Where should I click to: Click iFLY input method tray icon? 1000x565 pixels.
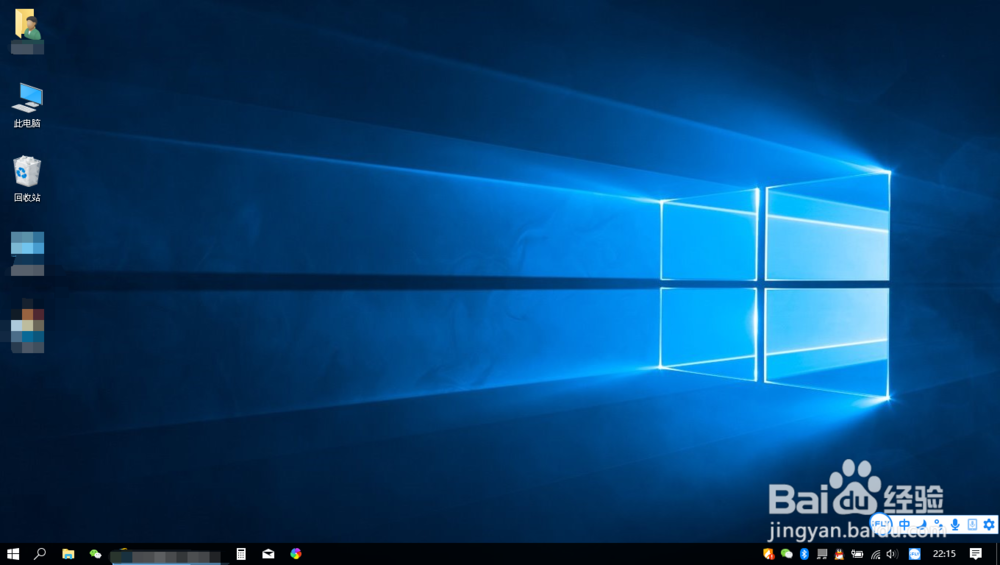tap(915, 554)
